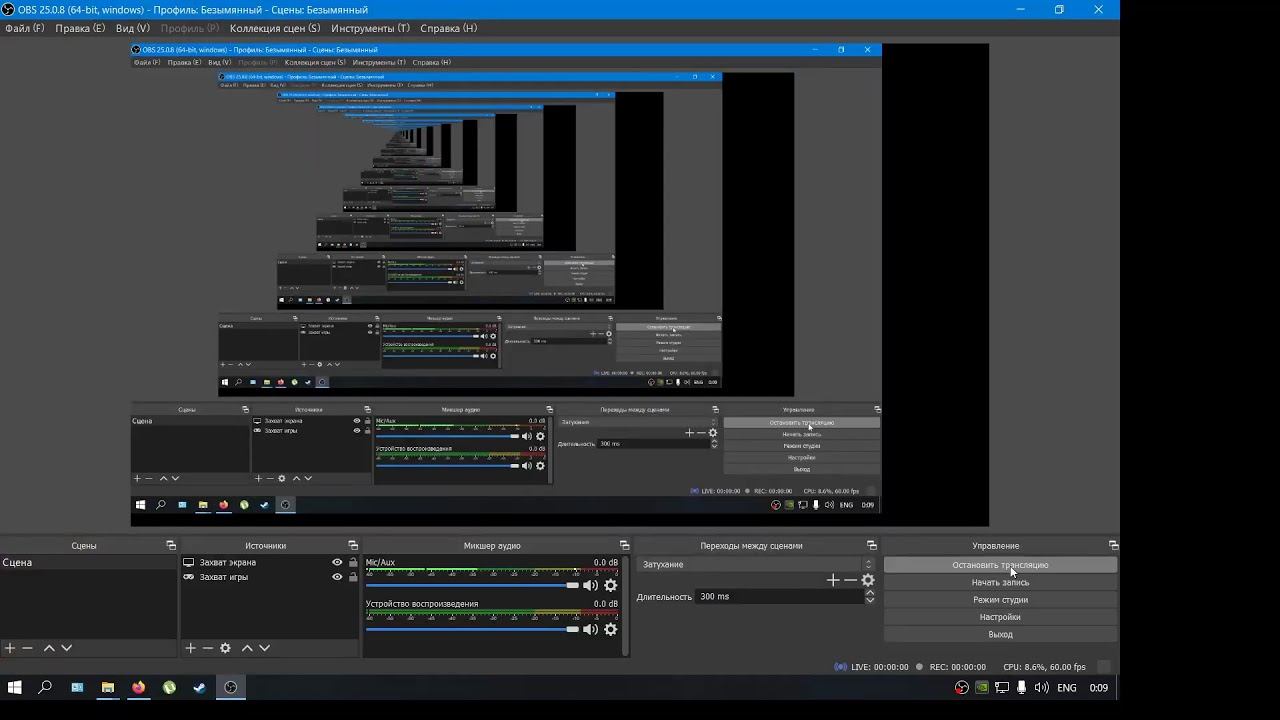Screen dimensions: 1280x720
Task: Click the LIVE: 00:00:00 status text
Action: (879, 667)
